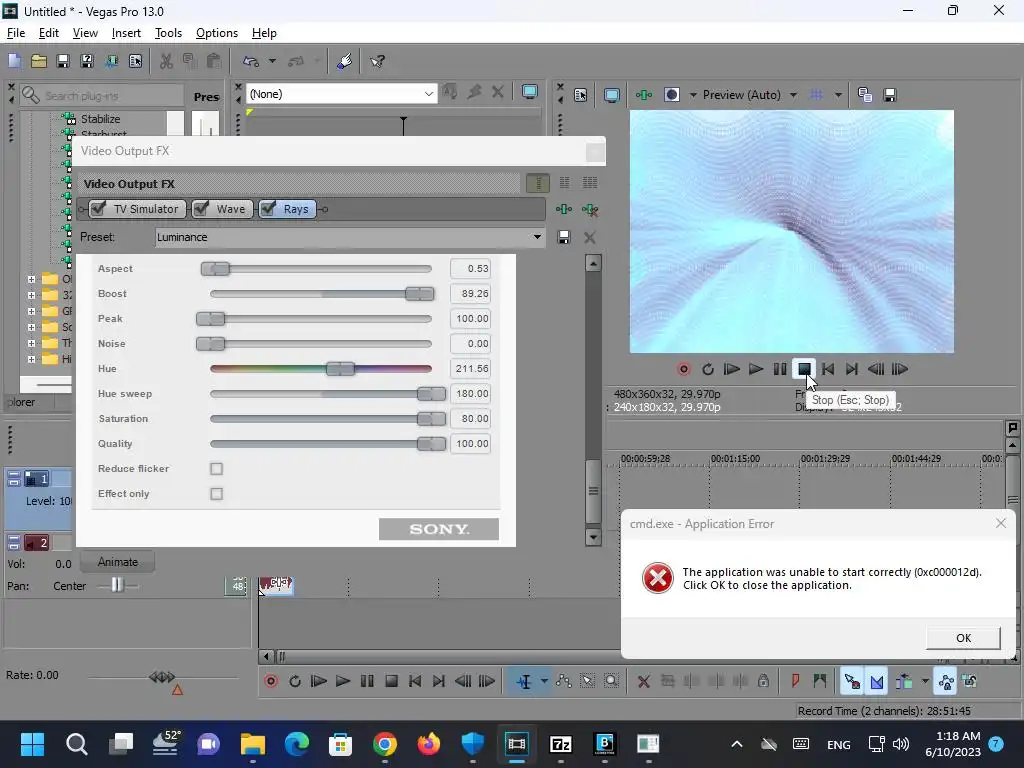Click the Undo arrow icon
1024x768 pixels.
click(251, 61)
